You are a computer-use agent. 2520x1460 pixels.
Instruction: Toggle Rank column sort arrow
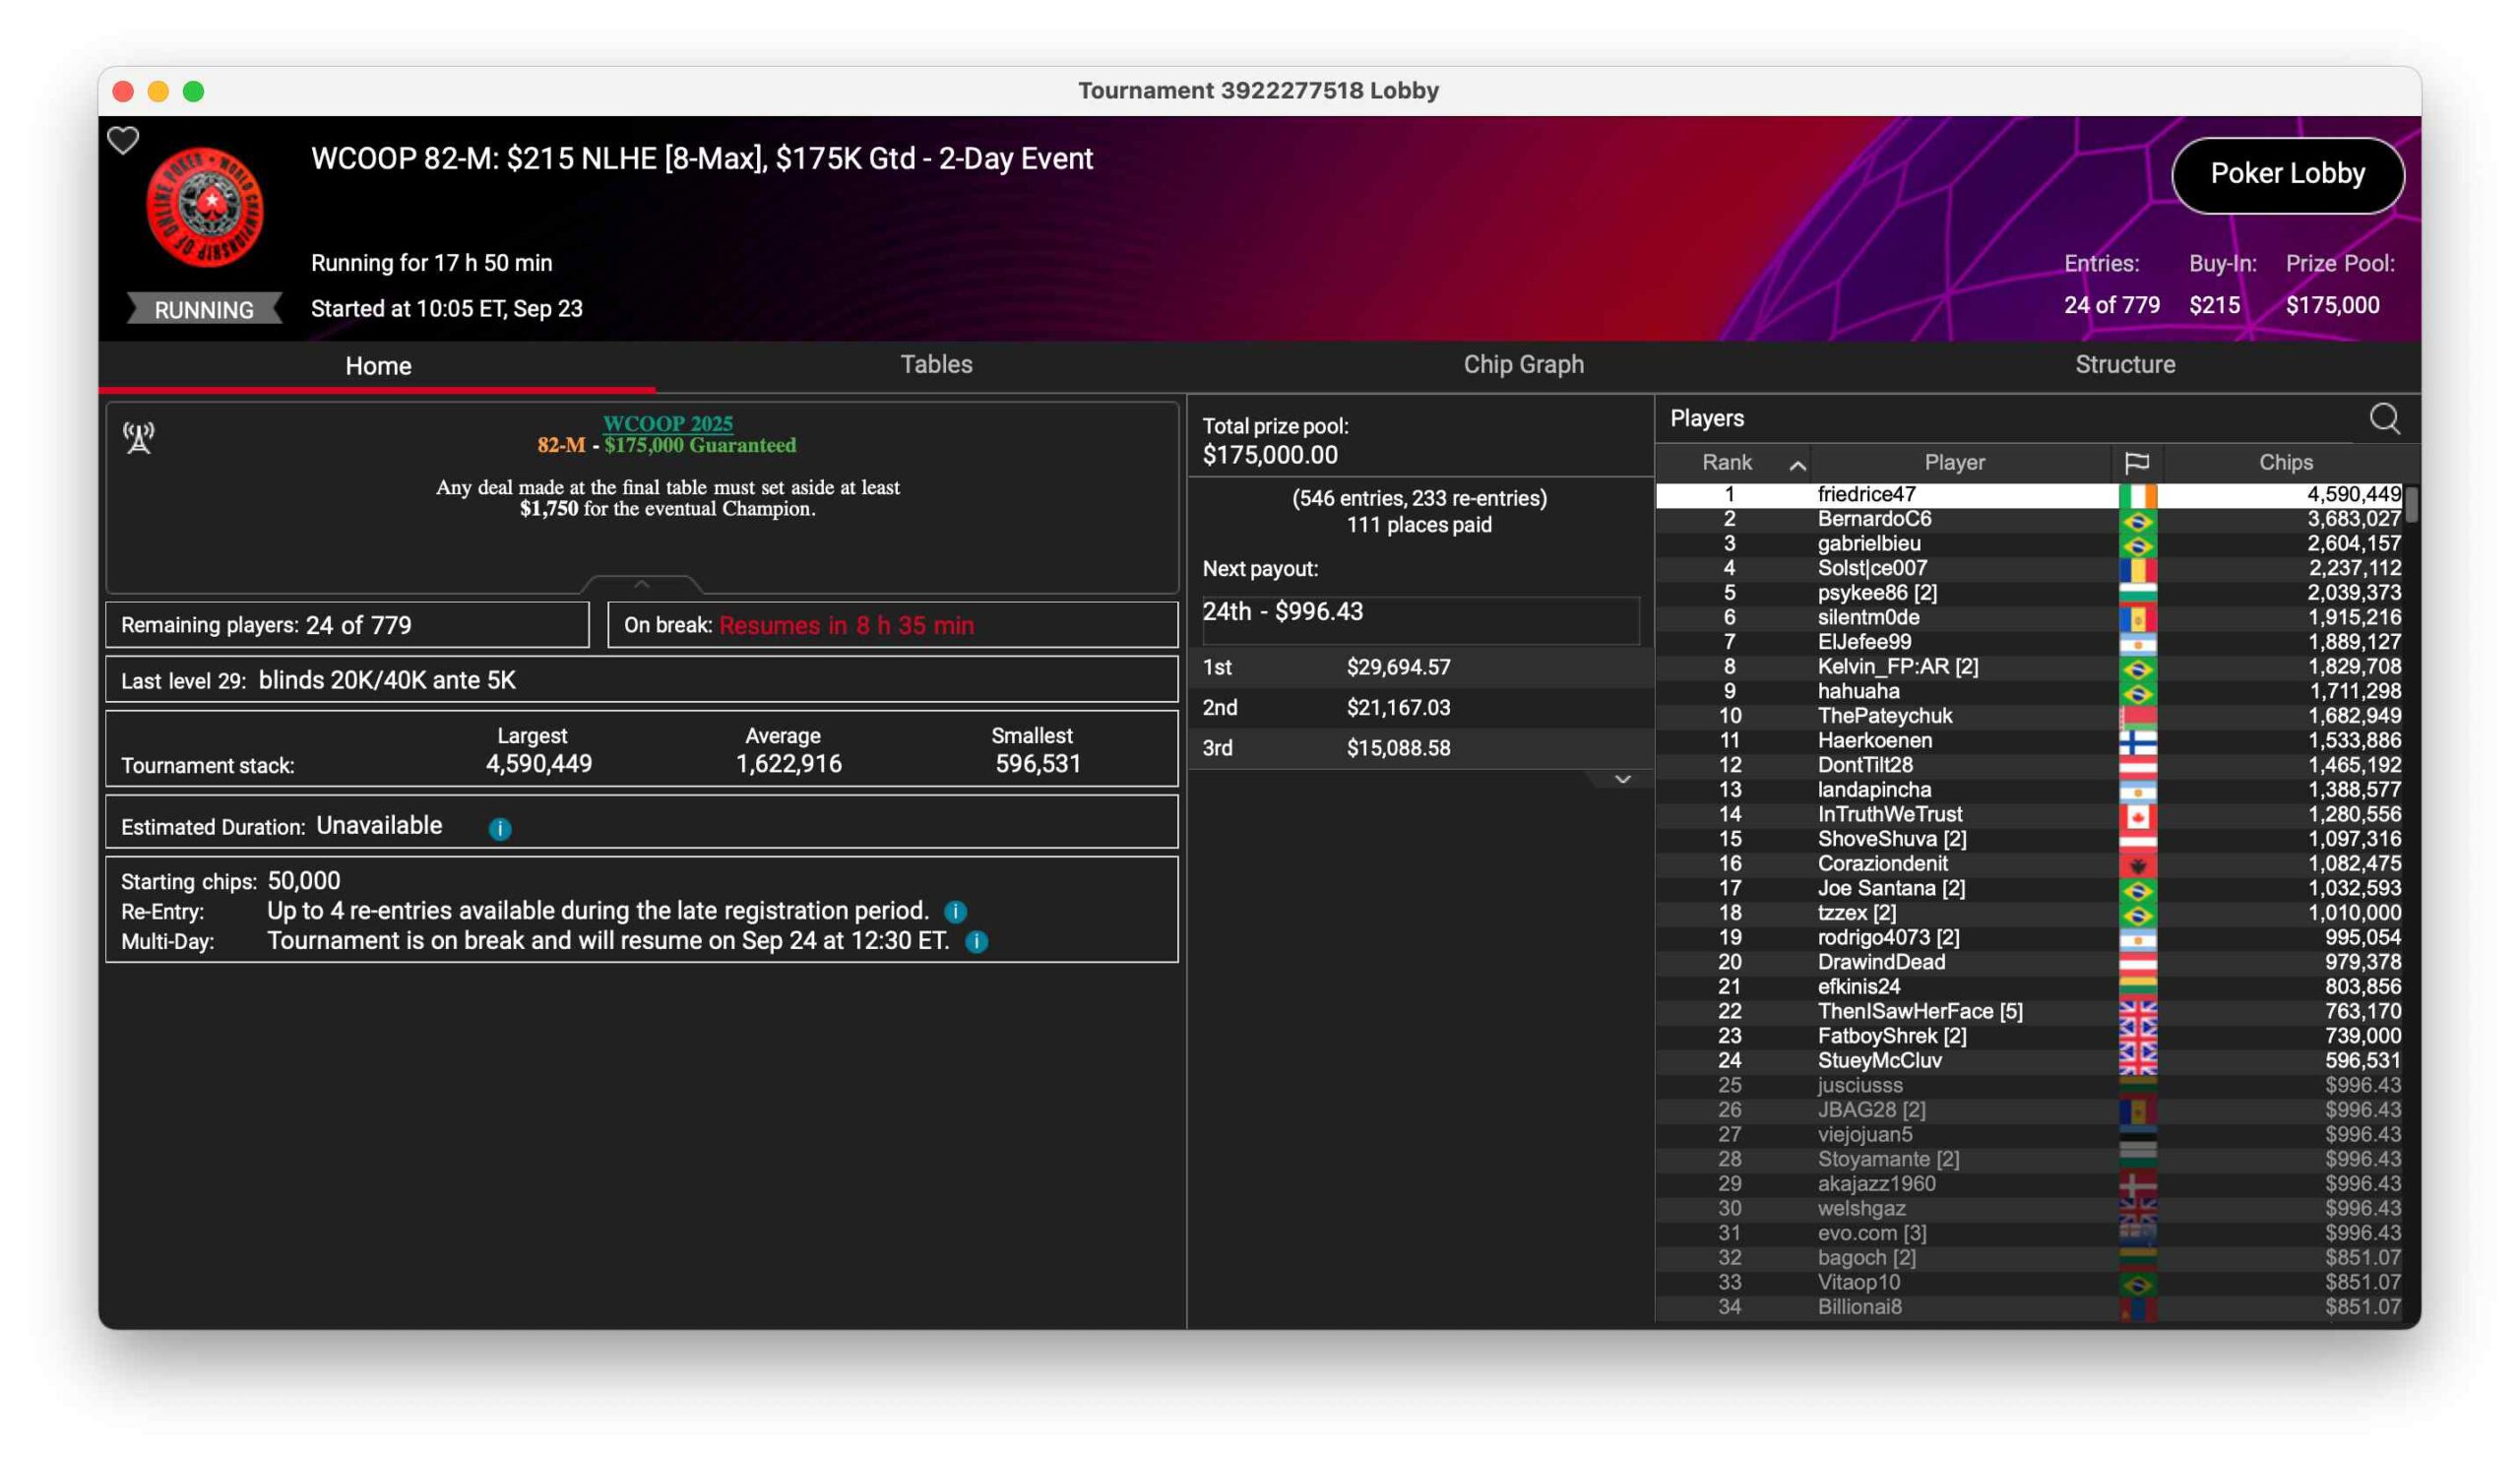click(x=1797, y=465)
